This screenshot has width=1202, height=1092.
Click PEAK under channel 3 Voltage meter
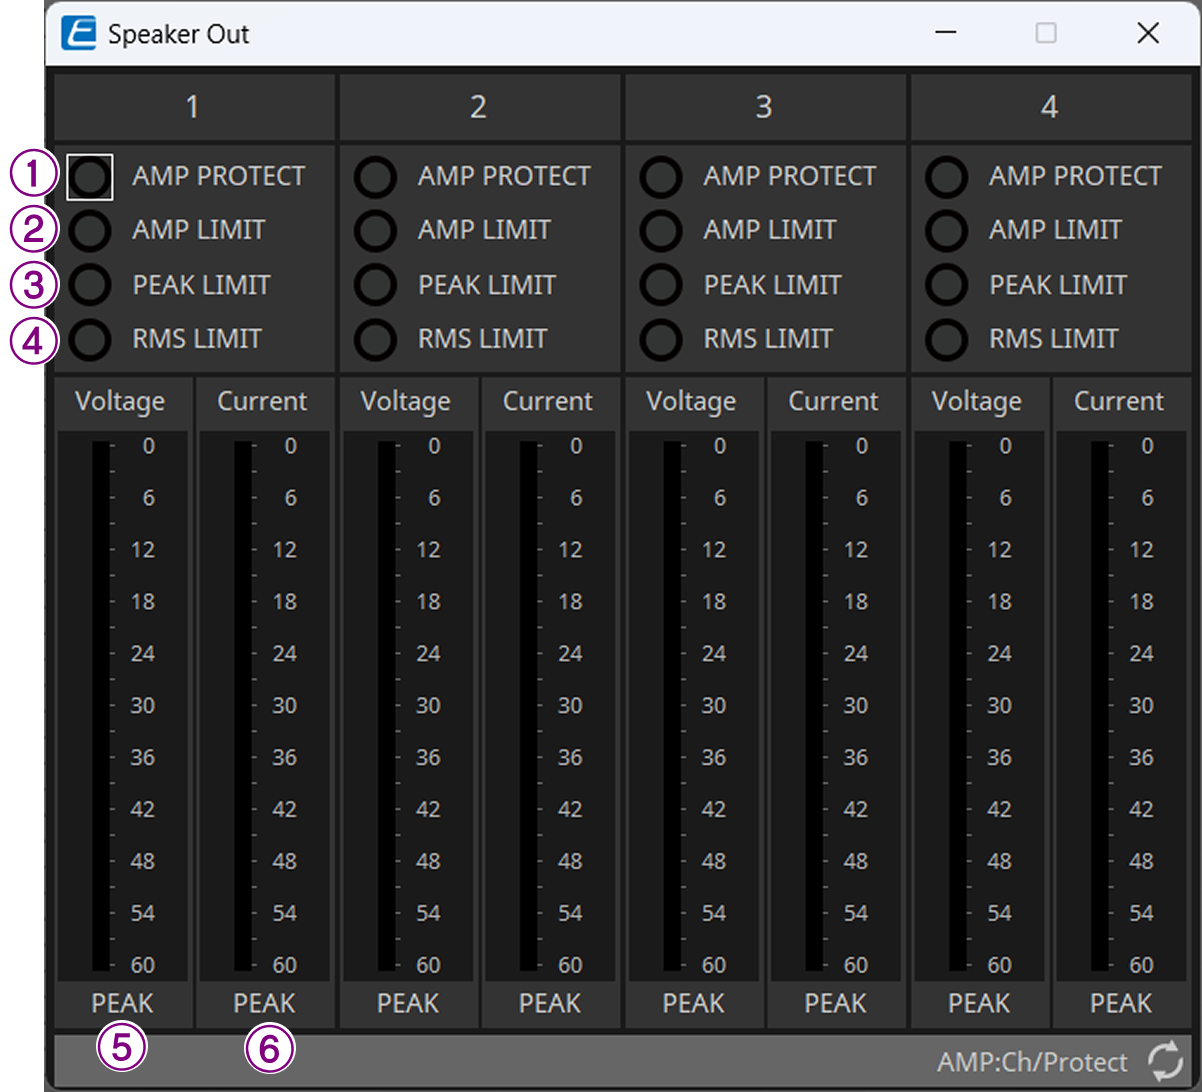point(694,1003)
